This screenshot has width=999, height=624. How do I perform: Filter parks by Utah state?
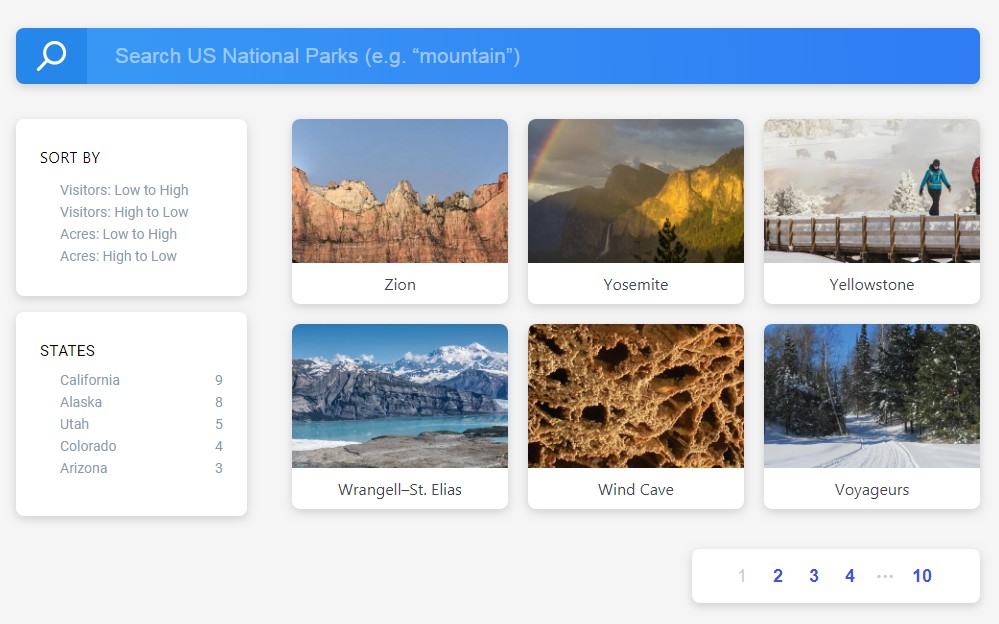[x=75, y=424]
